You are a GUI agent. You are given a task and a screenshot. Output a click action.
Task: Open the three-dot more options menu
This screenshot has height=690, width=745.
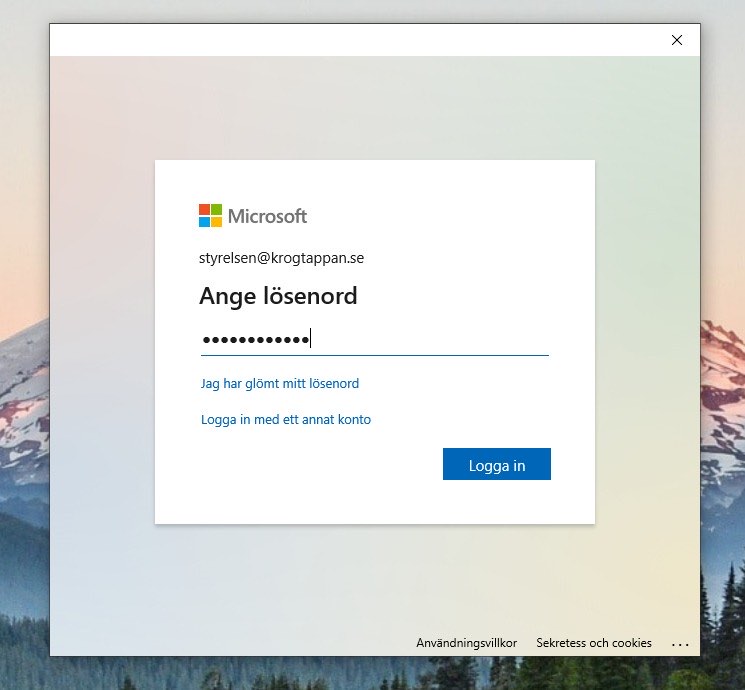(680, 645)
